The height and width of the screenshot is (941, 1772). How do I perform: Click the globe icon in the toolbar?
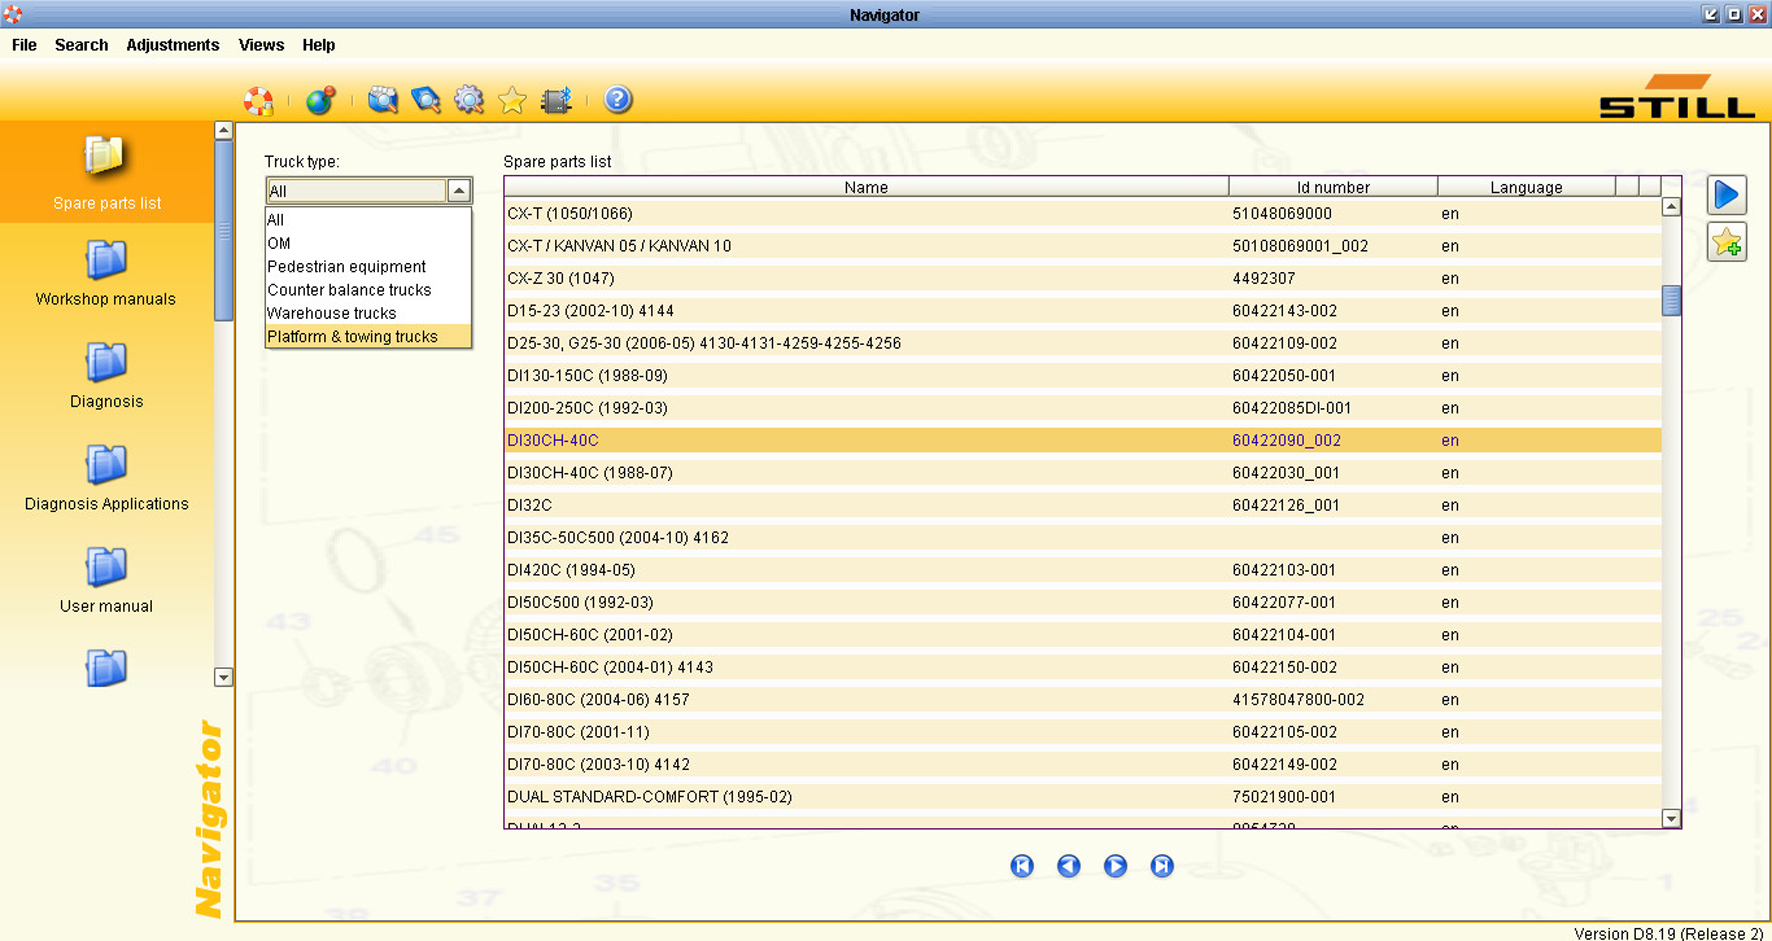(x=320, y=100)
